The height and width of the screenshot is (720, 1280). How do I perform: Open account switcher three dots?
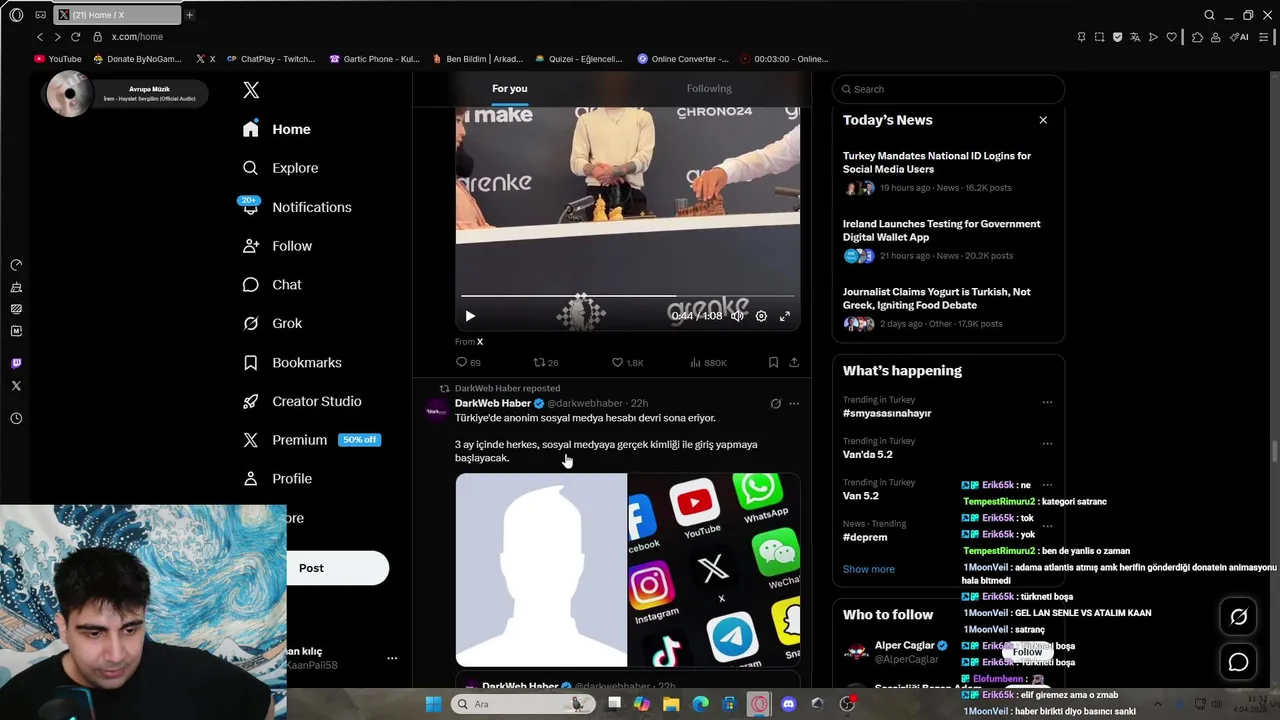(392, 658)
